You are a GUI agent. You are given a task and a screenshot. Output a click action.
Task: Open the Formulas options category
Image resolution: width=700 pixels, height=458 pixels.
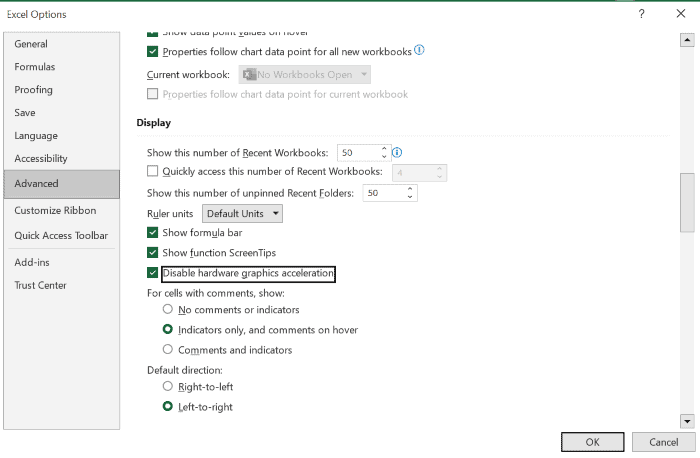click(62, 67)
